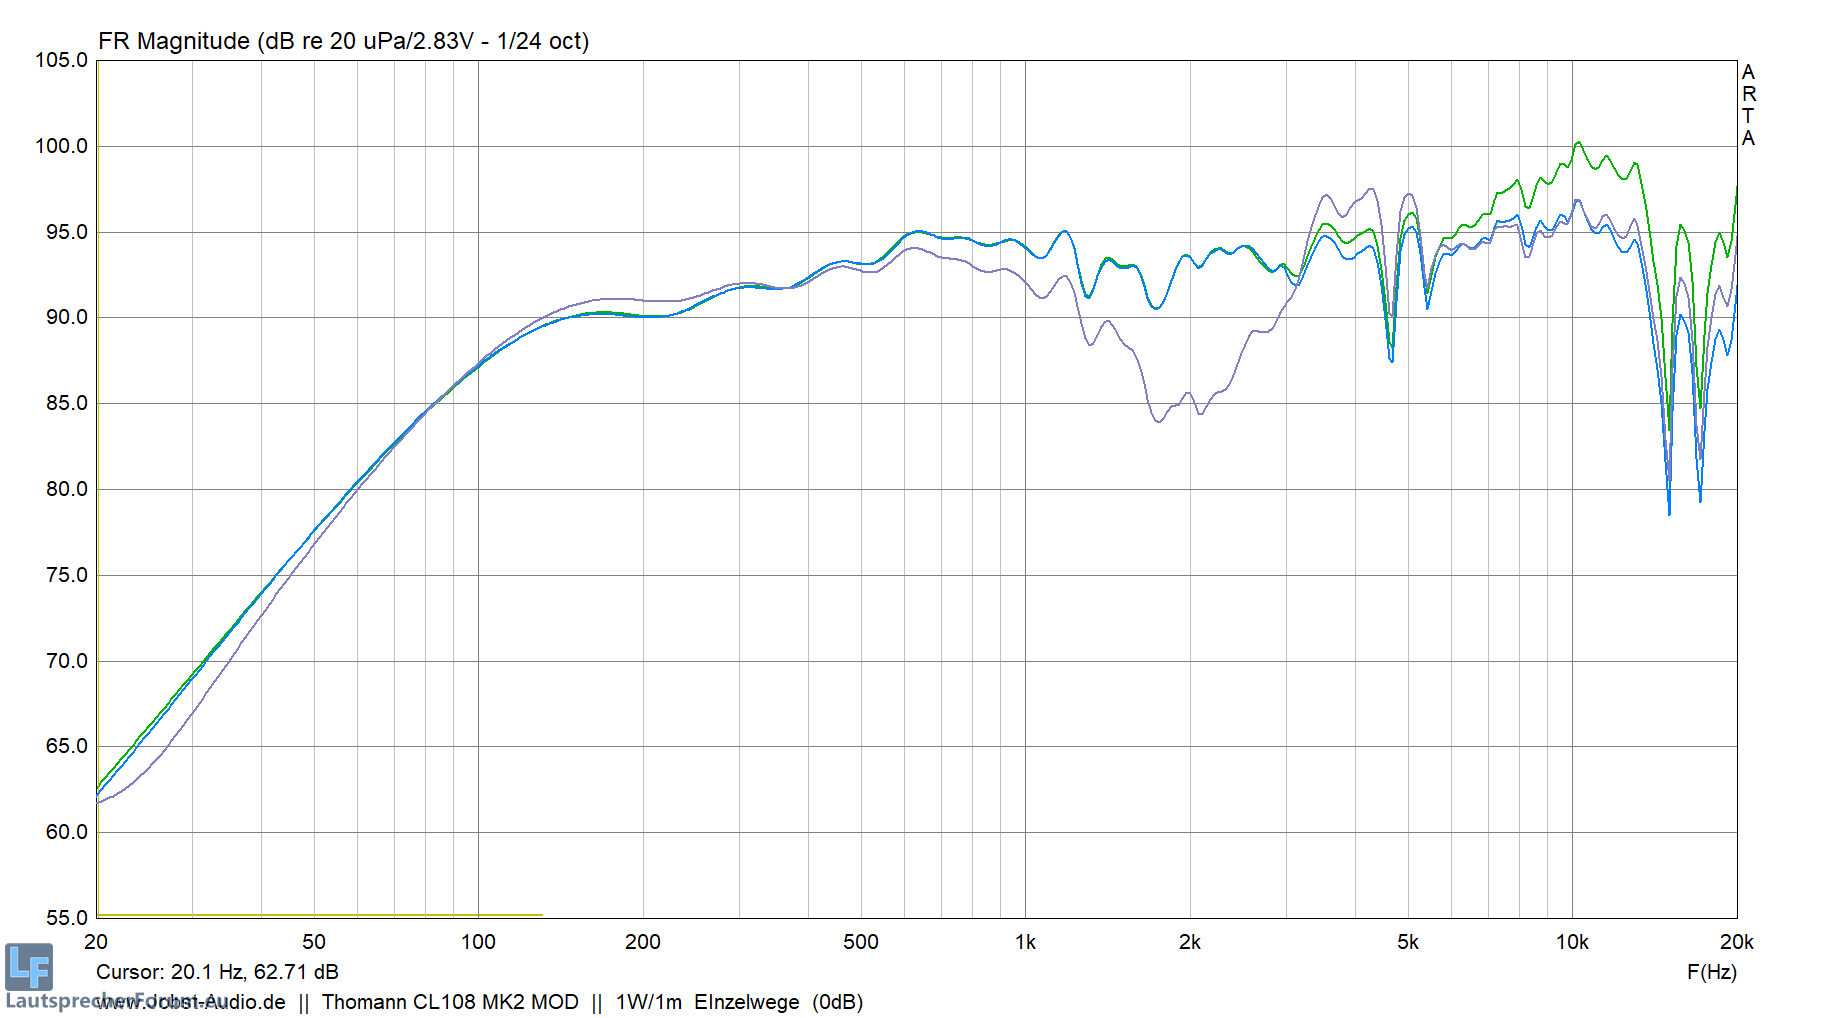The width and height of the screenshot is (1833, 1018).
Task: Click the F(Hz) axis label
Action: (1711, 972)
